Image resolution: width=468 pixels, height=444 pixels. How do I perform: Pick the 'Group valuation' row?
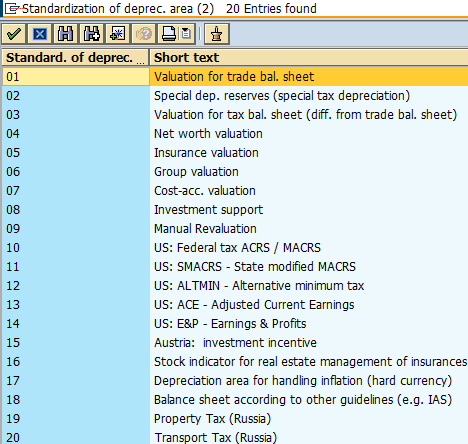point(235,172)
